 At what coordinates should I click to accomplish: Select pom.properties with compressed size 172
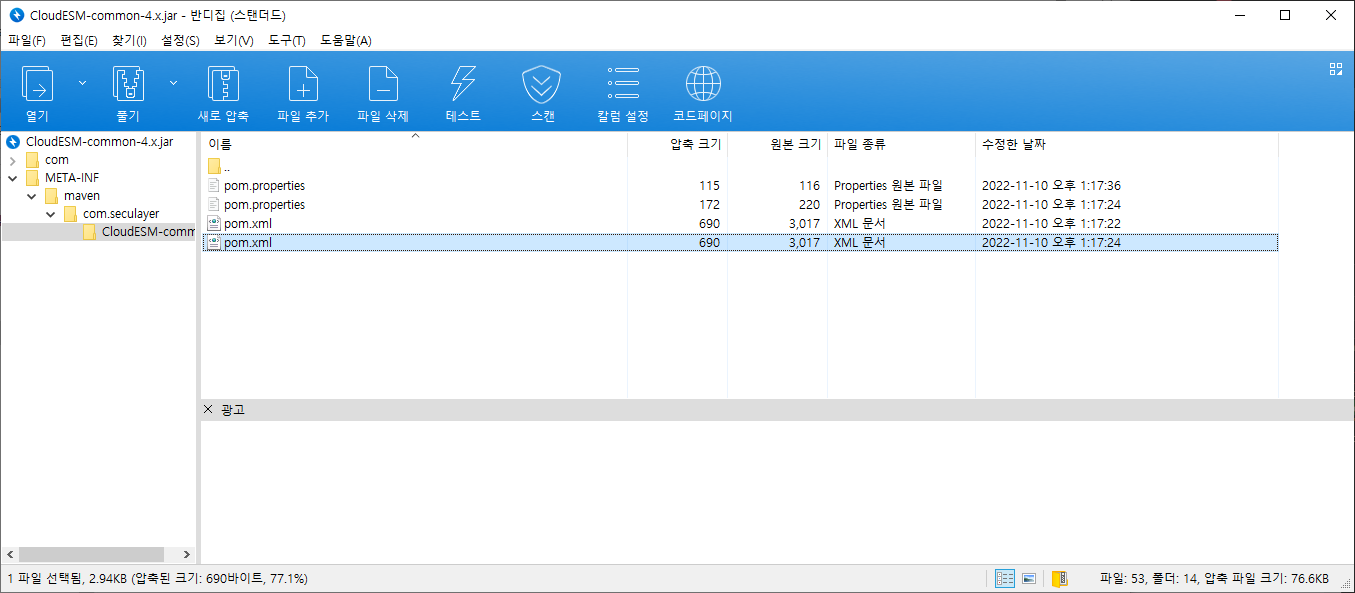pyautogui.click(x=740, y=205)
